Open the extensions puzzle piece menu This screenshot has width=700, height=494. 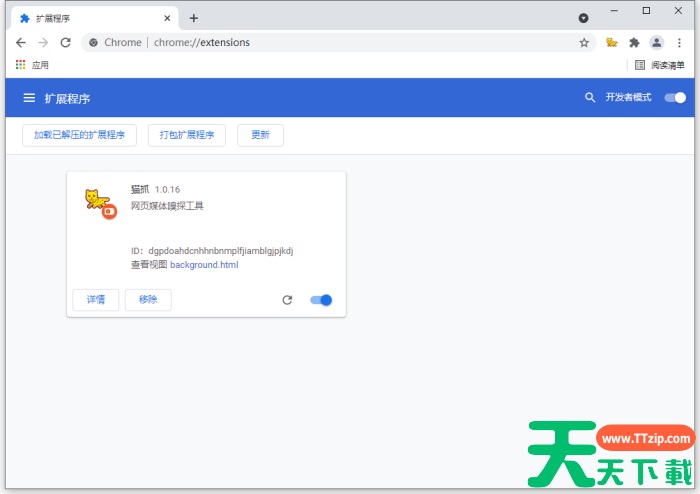click(634, 43)
